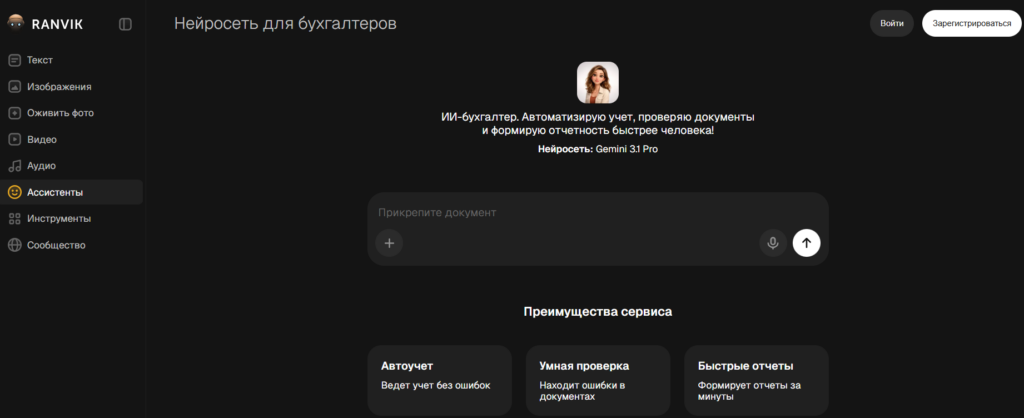1024x418 pixels.
Task: Click the ИИ-бухгалтер description text
Action: point(598,124)
